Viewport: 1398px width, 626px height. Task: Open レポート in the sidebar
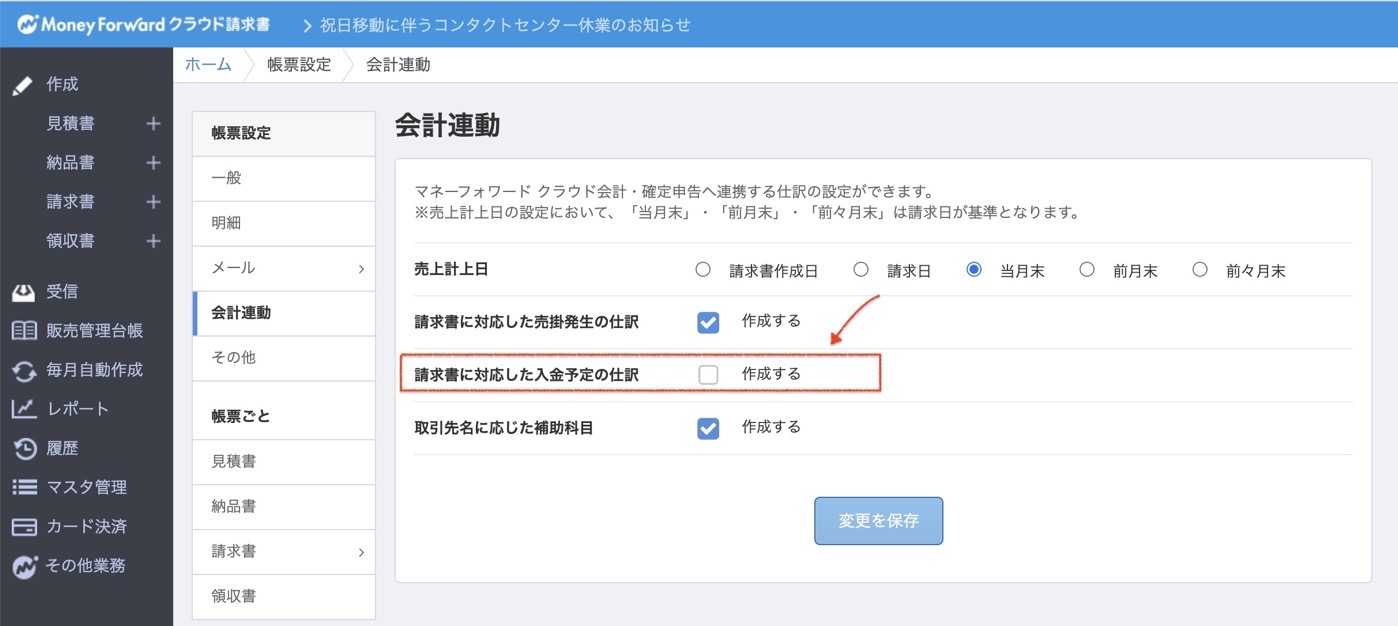[x=78, y=409]
